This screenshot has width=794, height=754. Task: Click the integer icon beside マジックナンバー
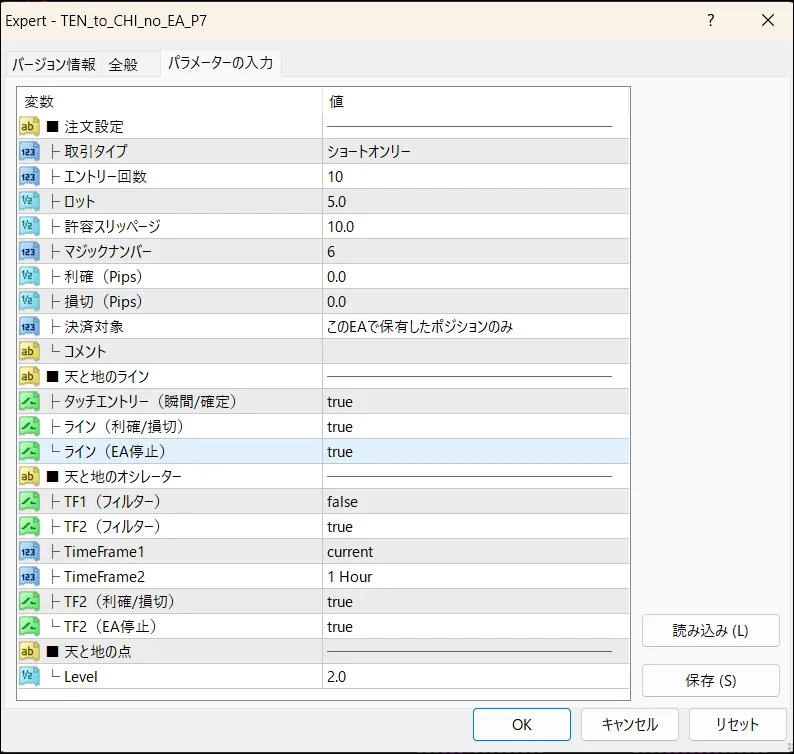[x=29, y=251]
